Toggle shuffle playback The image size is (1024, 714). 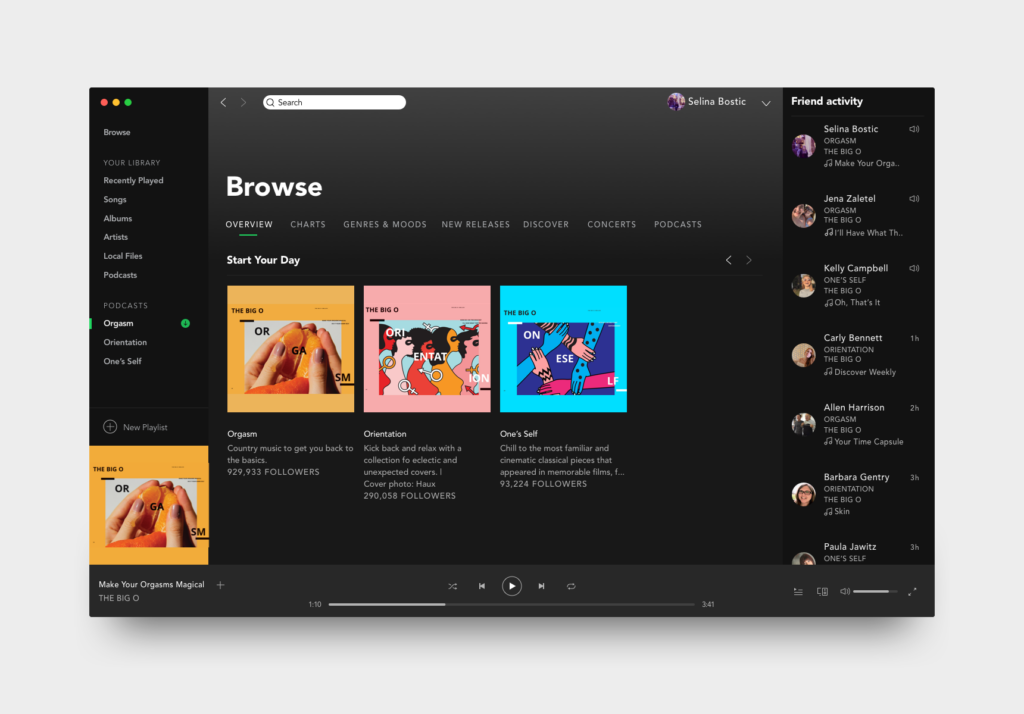coord(453,586)
